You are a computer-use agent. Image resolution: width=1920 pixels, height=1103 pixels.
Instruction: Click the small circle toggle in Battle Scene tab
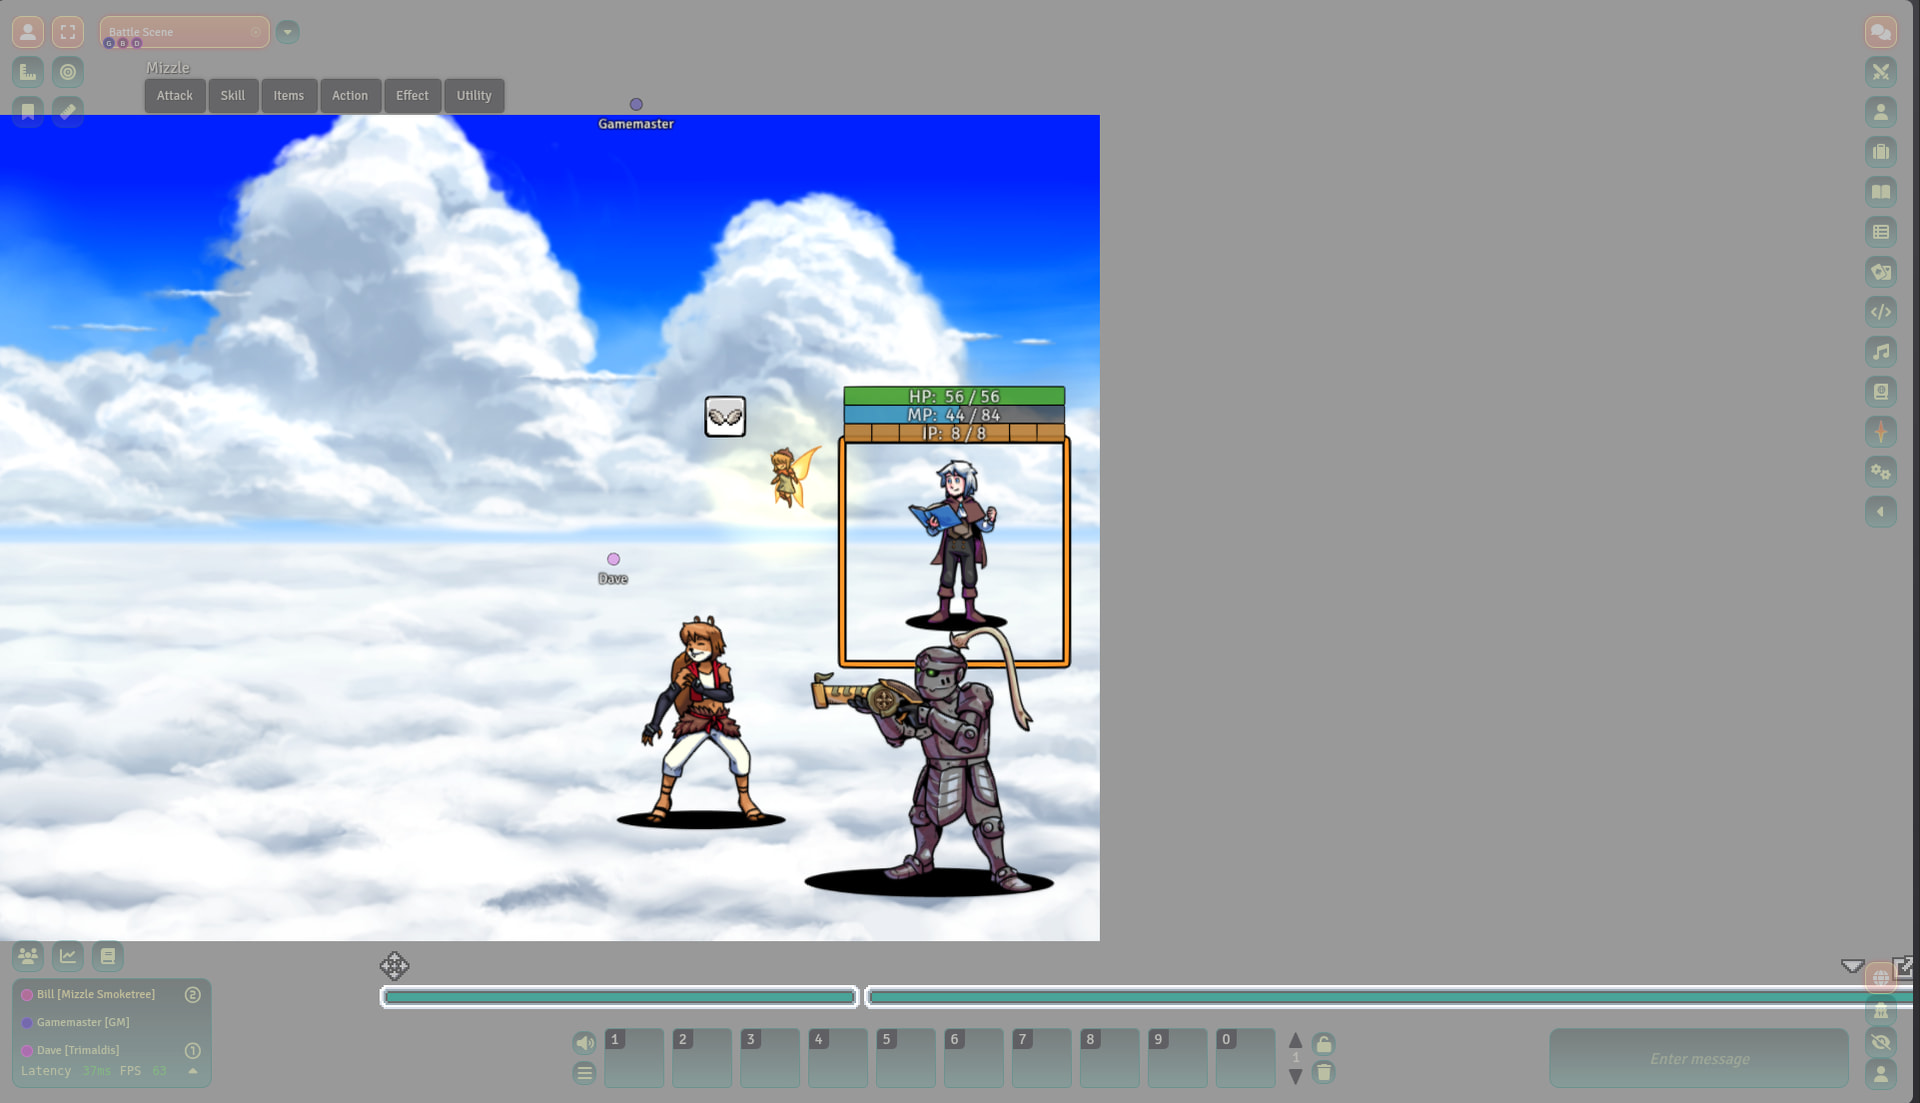click(x=256, y=32)
